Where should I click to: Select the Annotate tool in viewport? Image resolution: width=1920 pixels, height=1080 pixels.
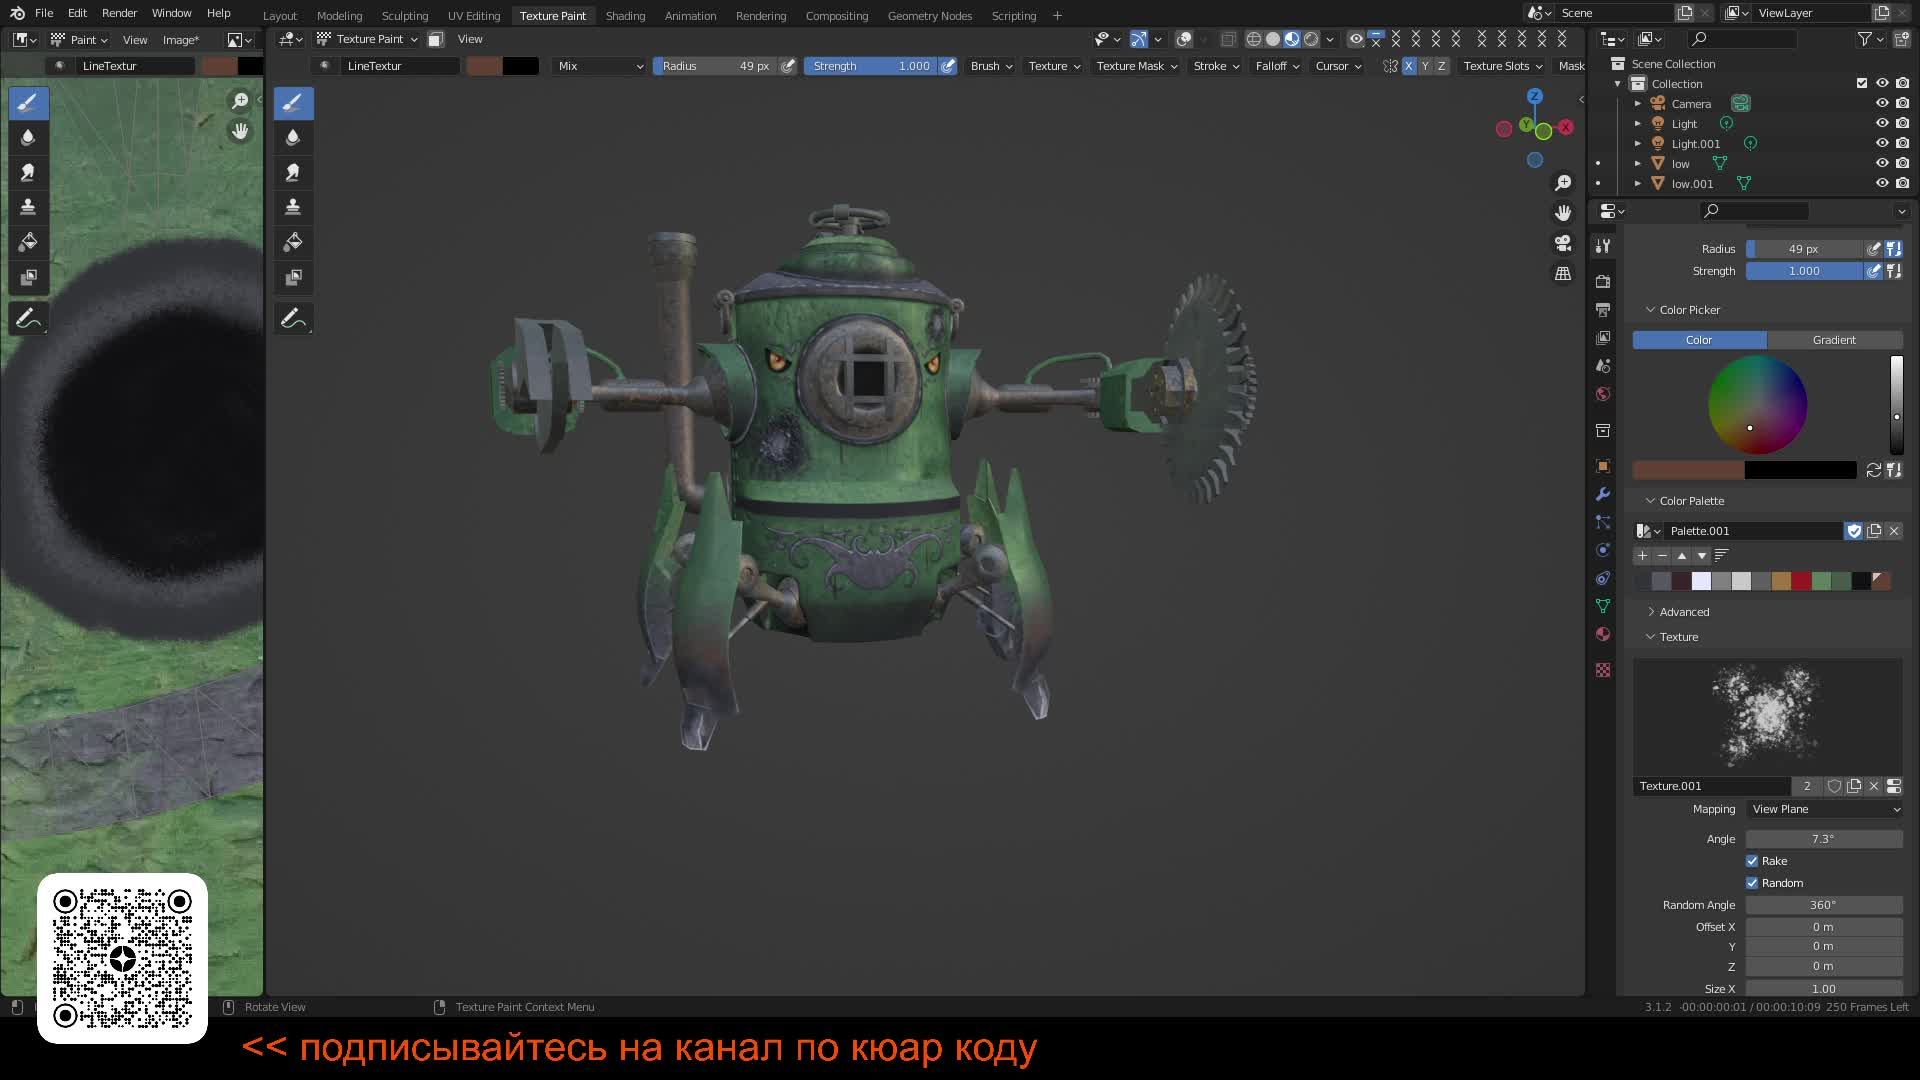pyautogui.click(x=293, y=319)
